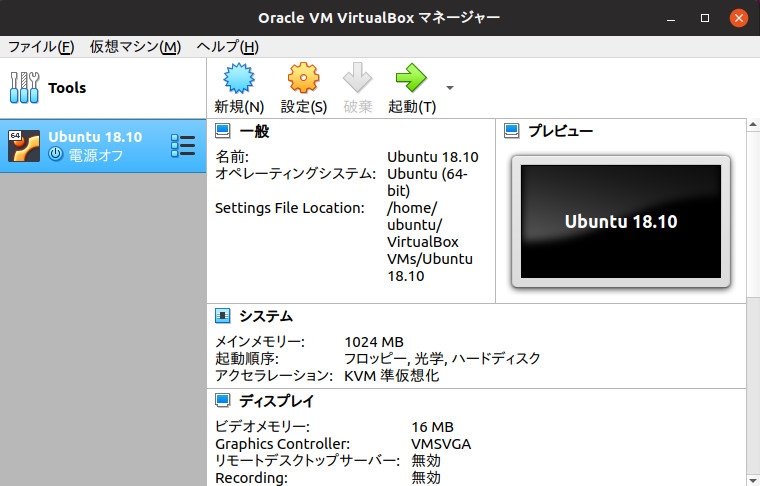Open the 仮想マシン(M) menu

point(135,47)
